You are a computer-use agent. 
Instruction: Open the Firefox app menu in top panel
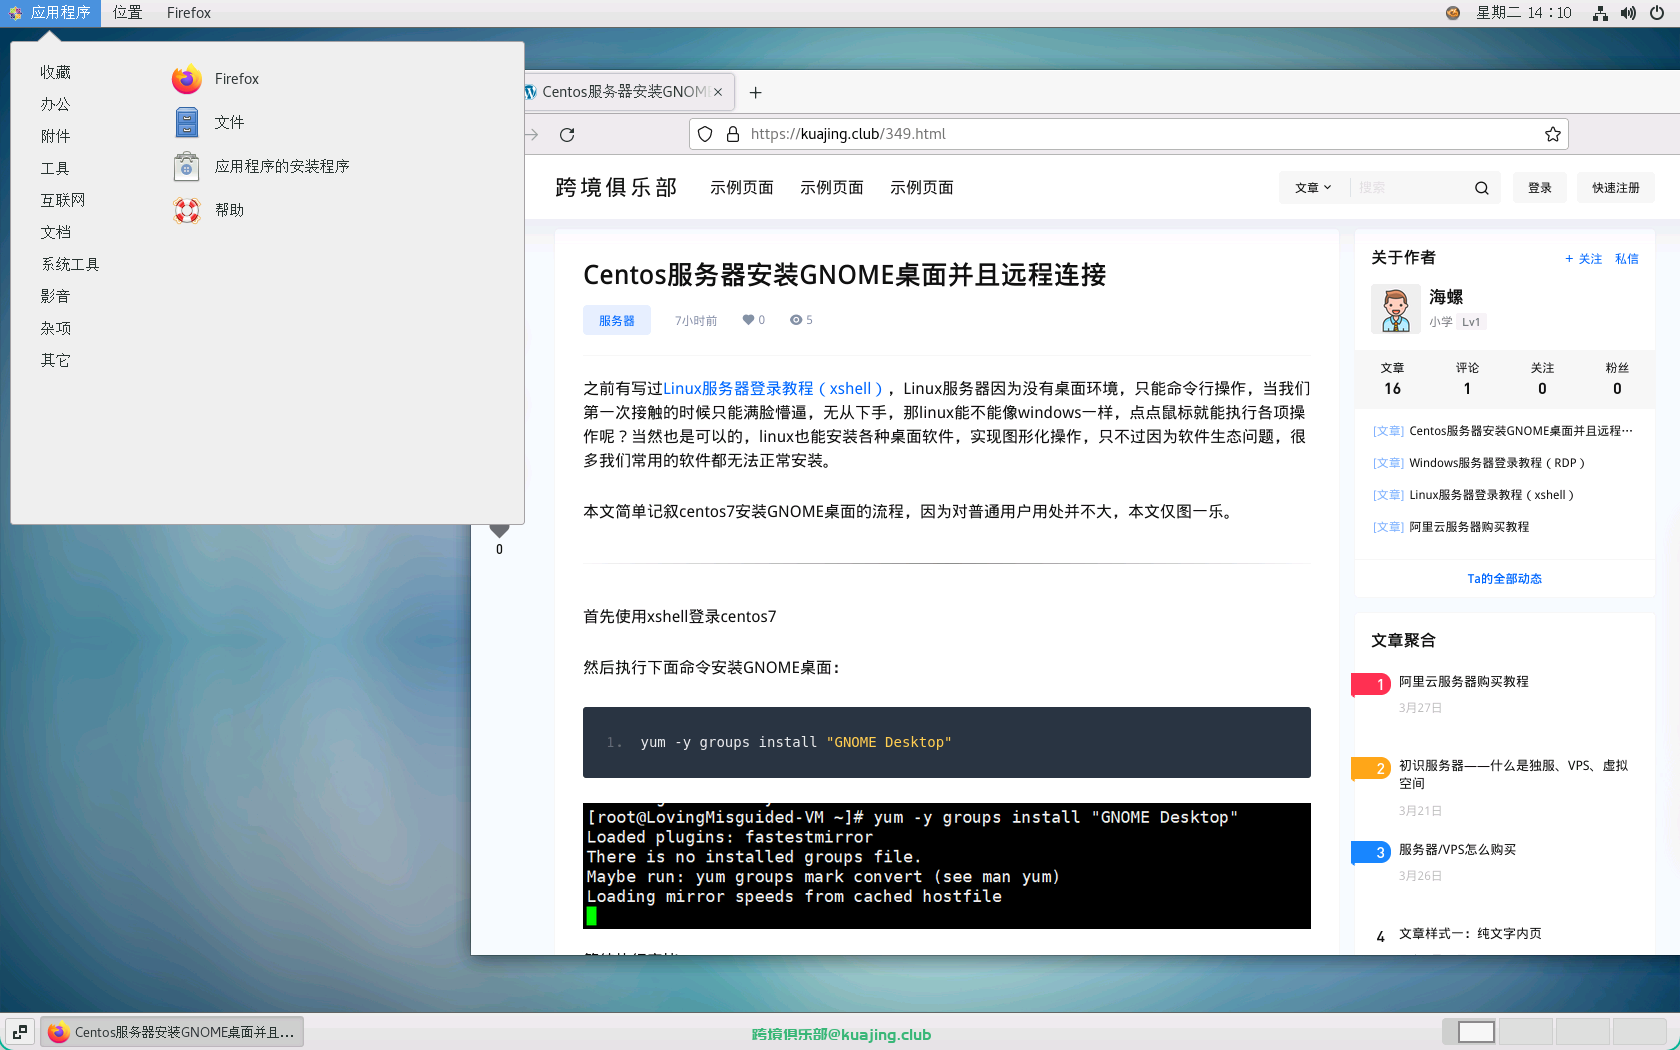coord(189,13)
